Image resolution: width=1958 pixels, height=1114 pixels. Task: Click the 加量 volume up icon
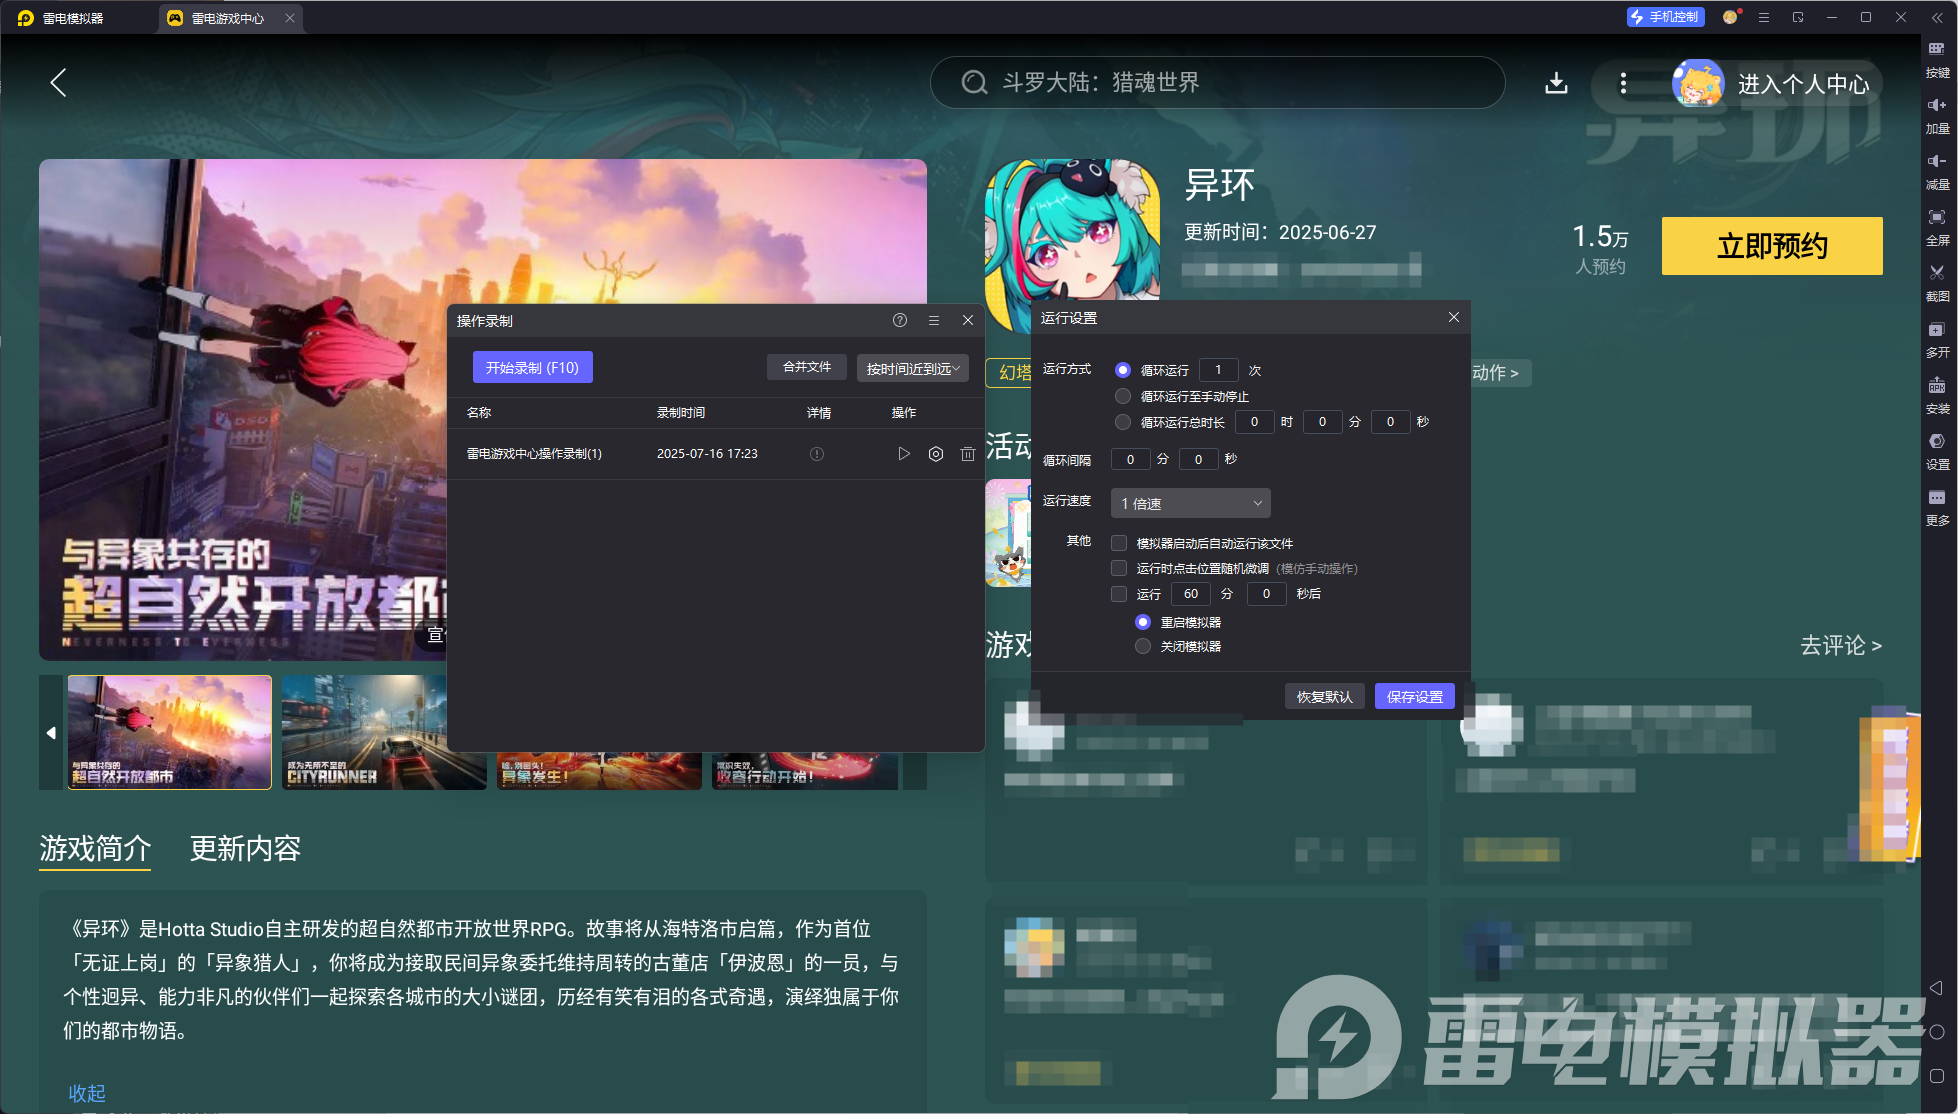click(x=1937, y=115)
